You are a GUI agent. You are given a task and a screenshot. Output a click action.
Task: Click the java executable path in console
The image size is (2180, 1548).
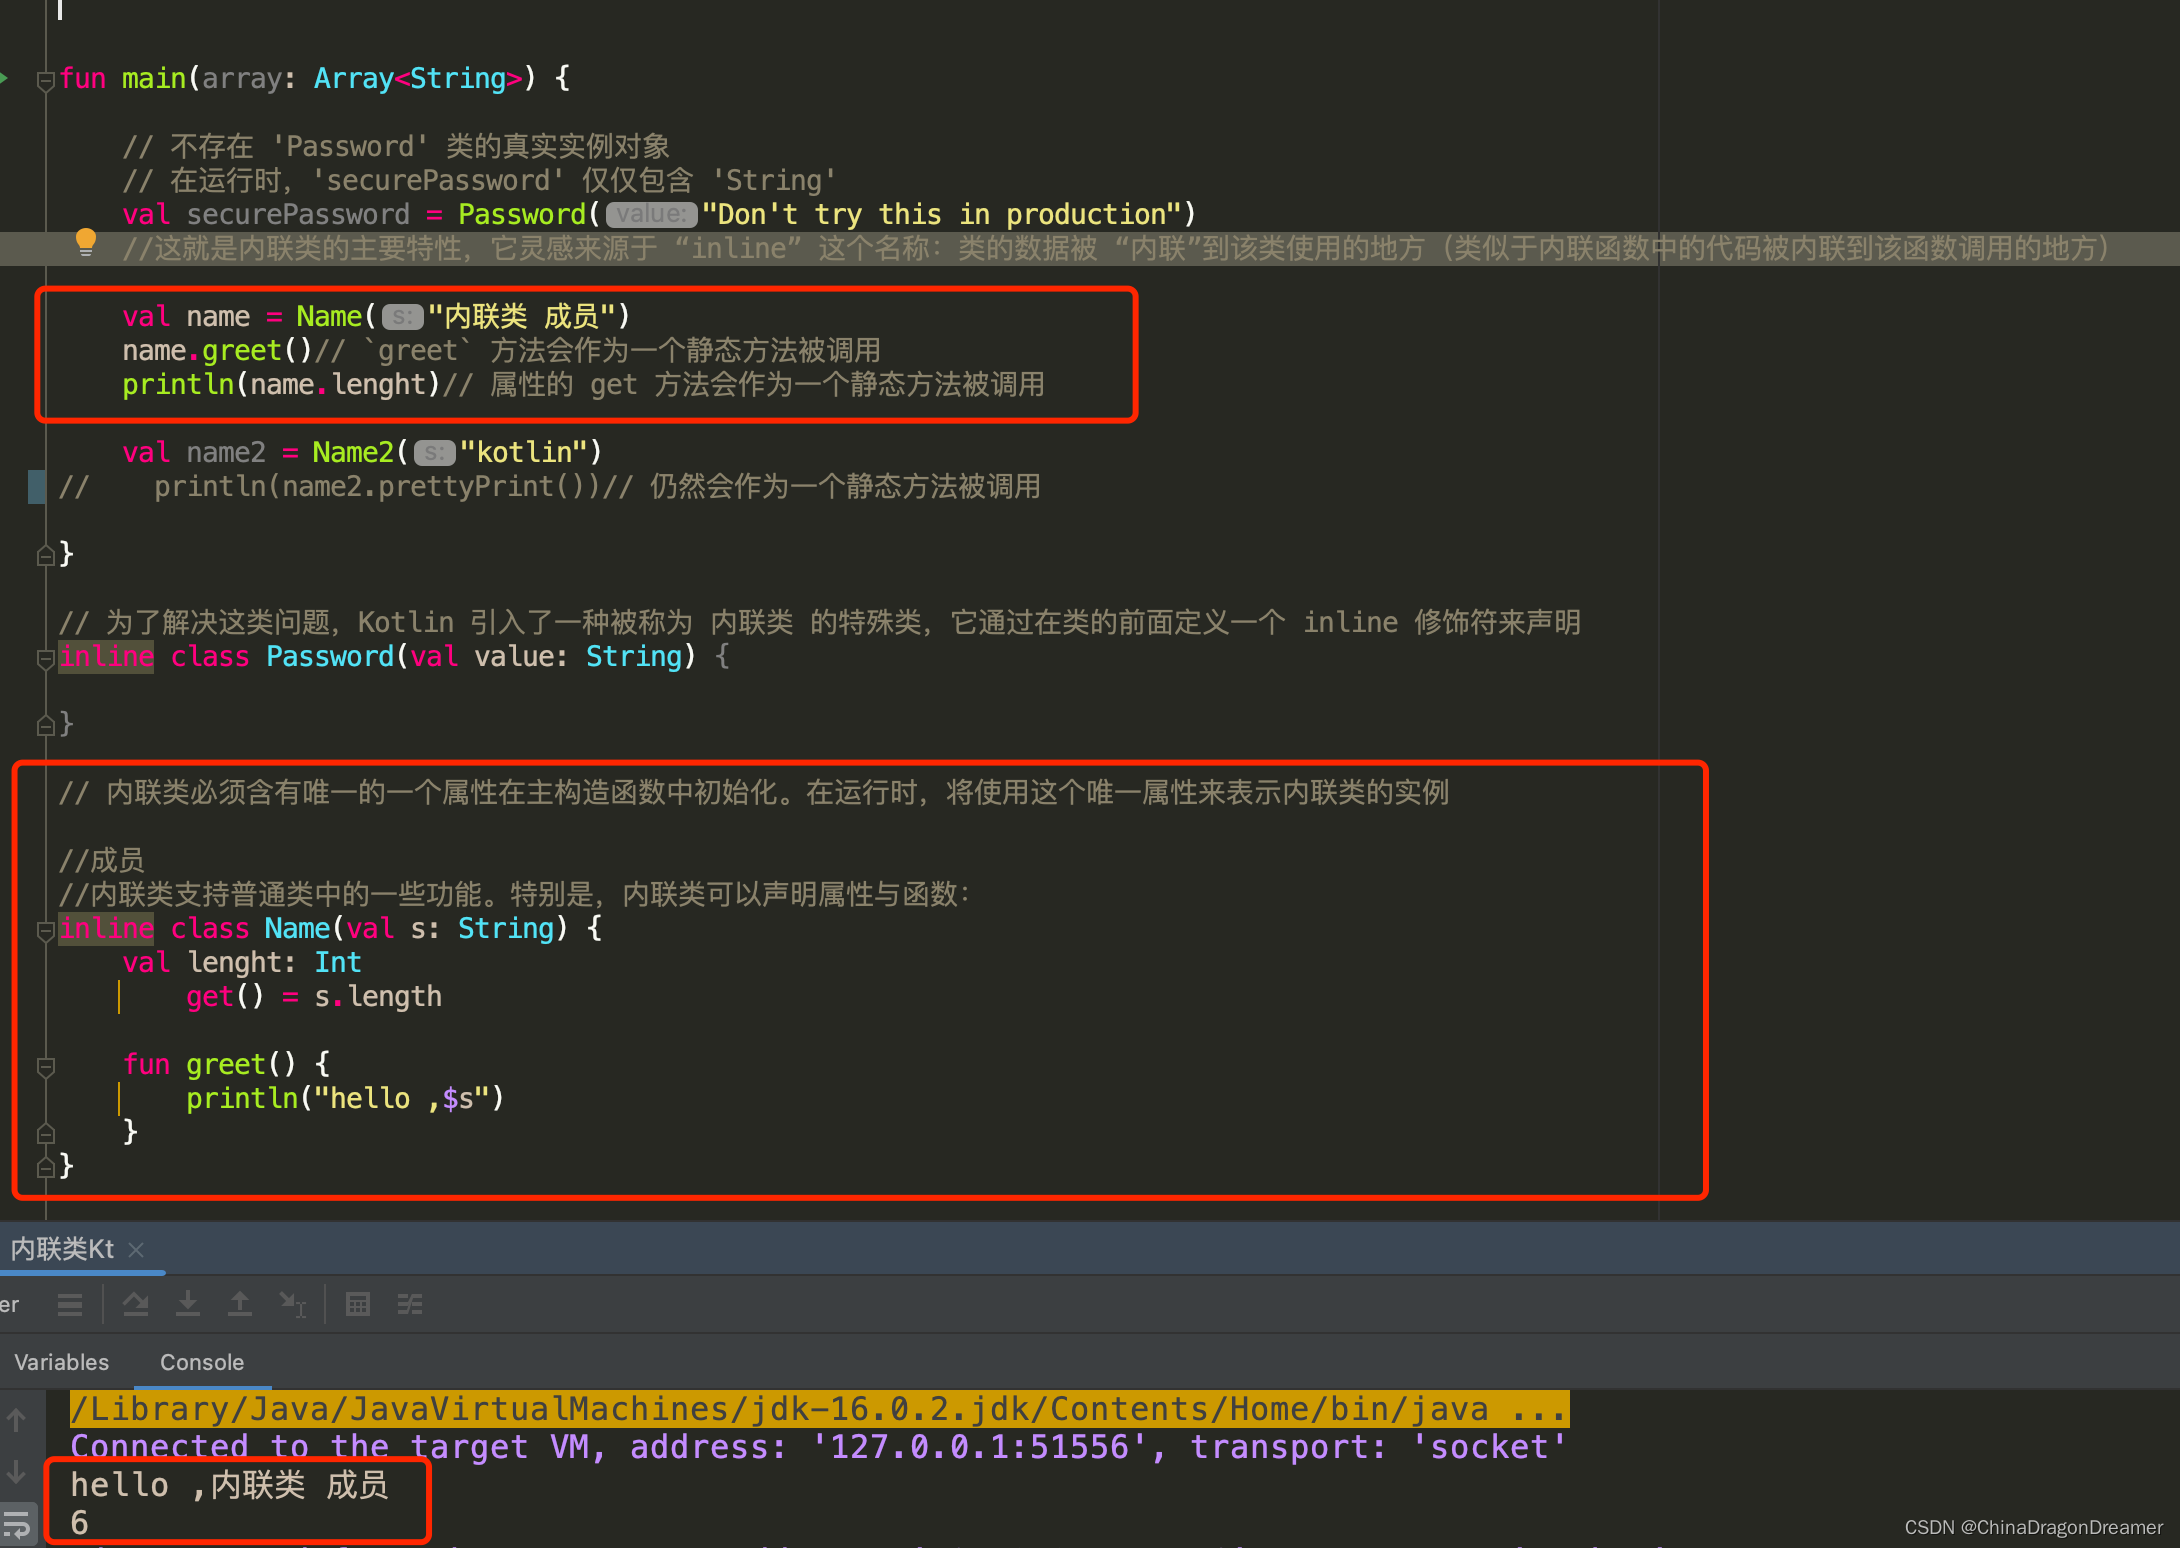click(x=819, y=1409)
